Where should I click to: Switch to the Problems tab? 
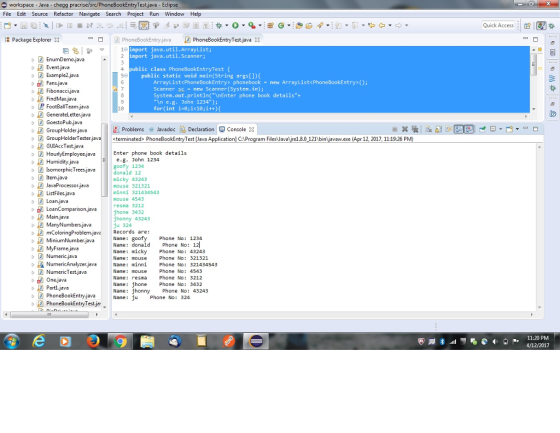129,129
